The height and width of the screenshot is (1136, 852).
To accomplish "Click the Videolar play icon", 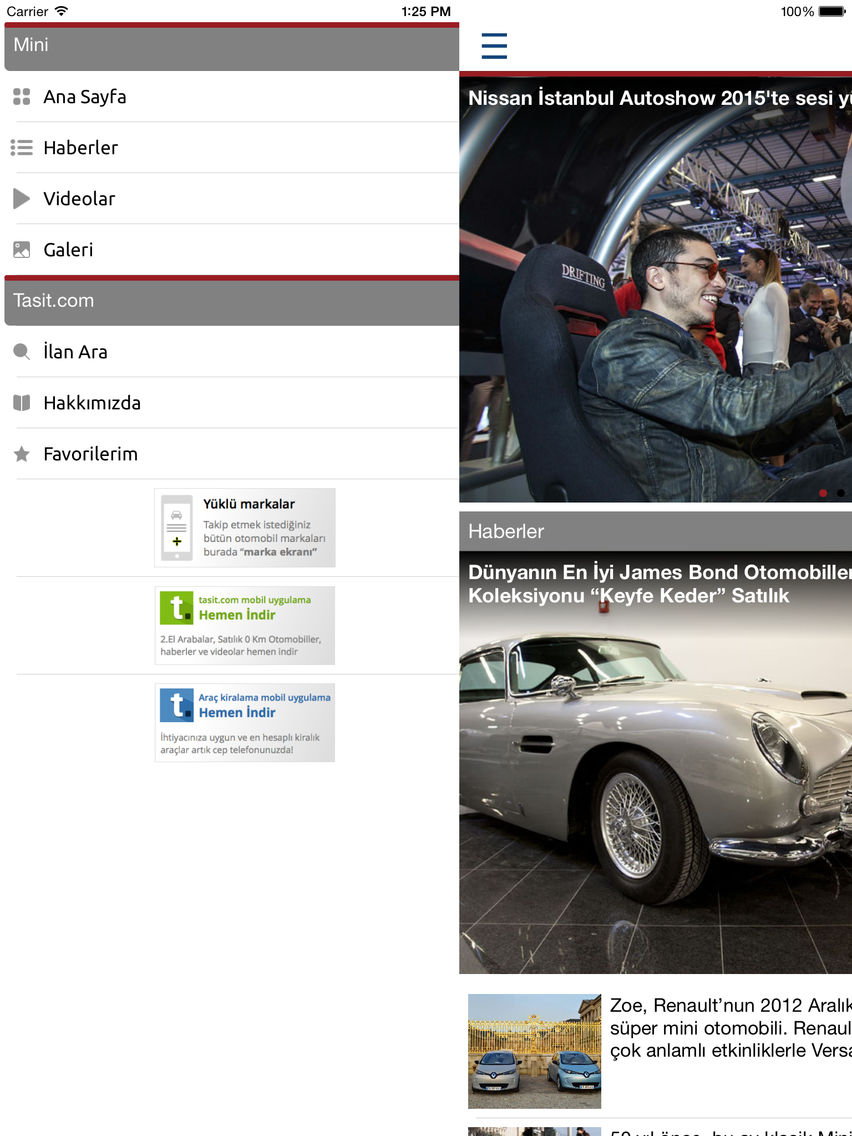I will point(21,199).
